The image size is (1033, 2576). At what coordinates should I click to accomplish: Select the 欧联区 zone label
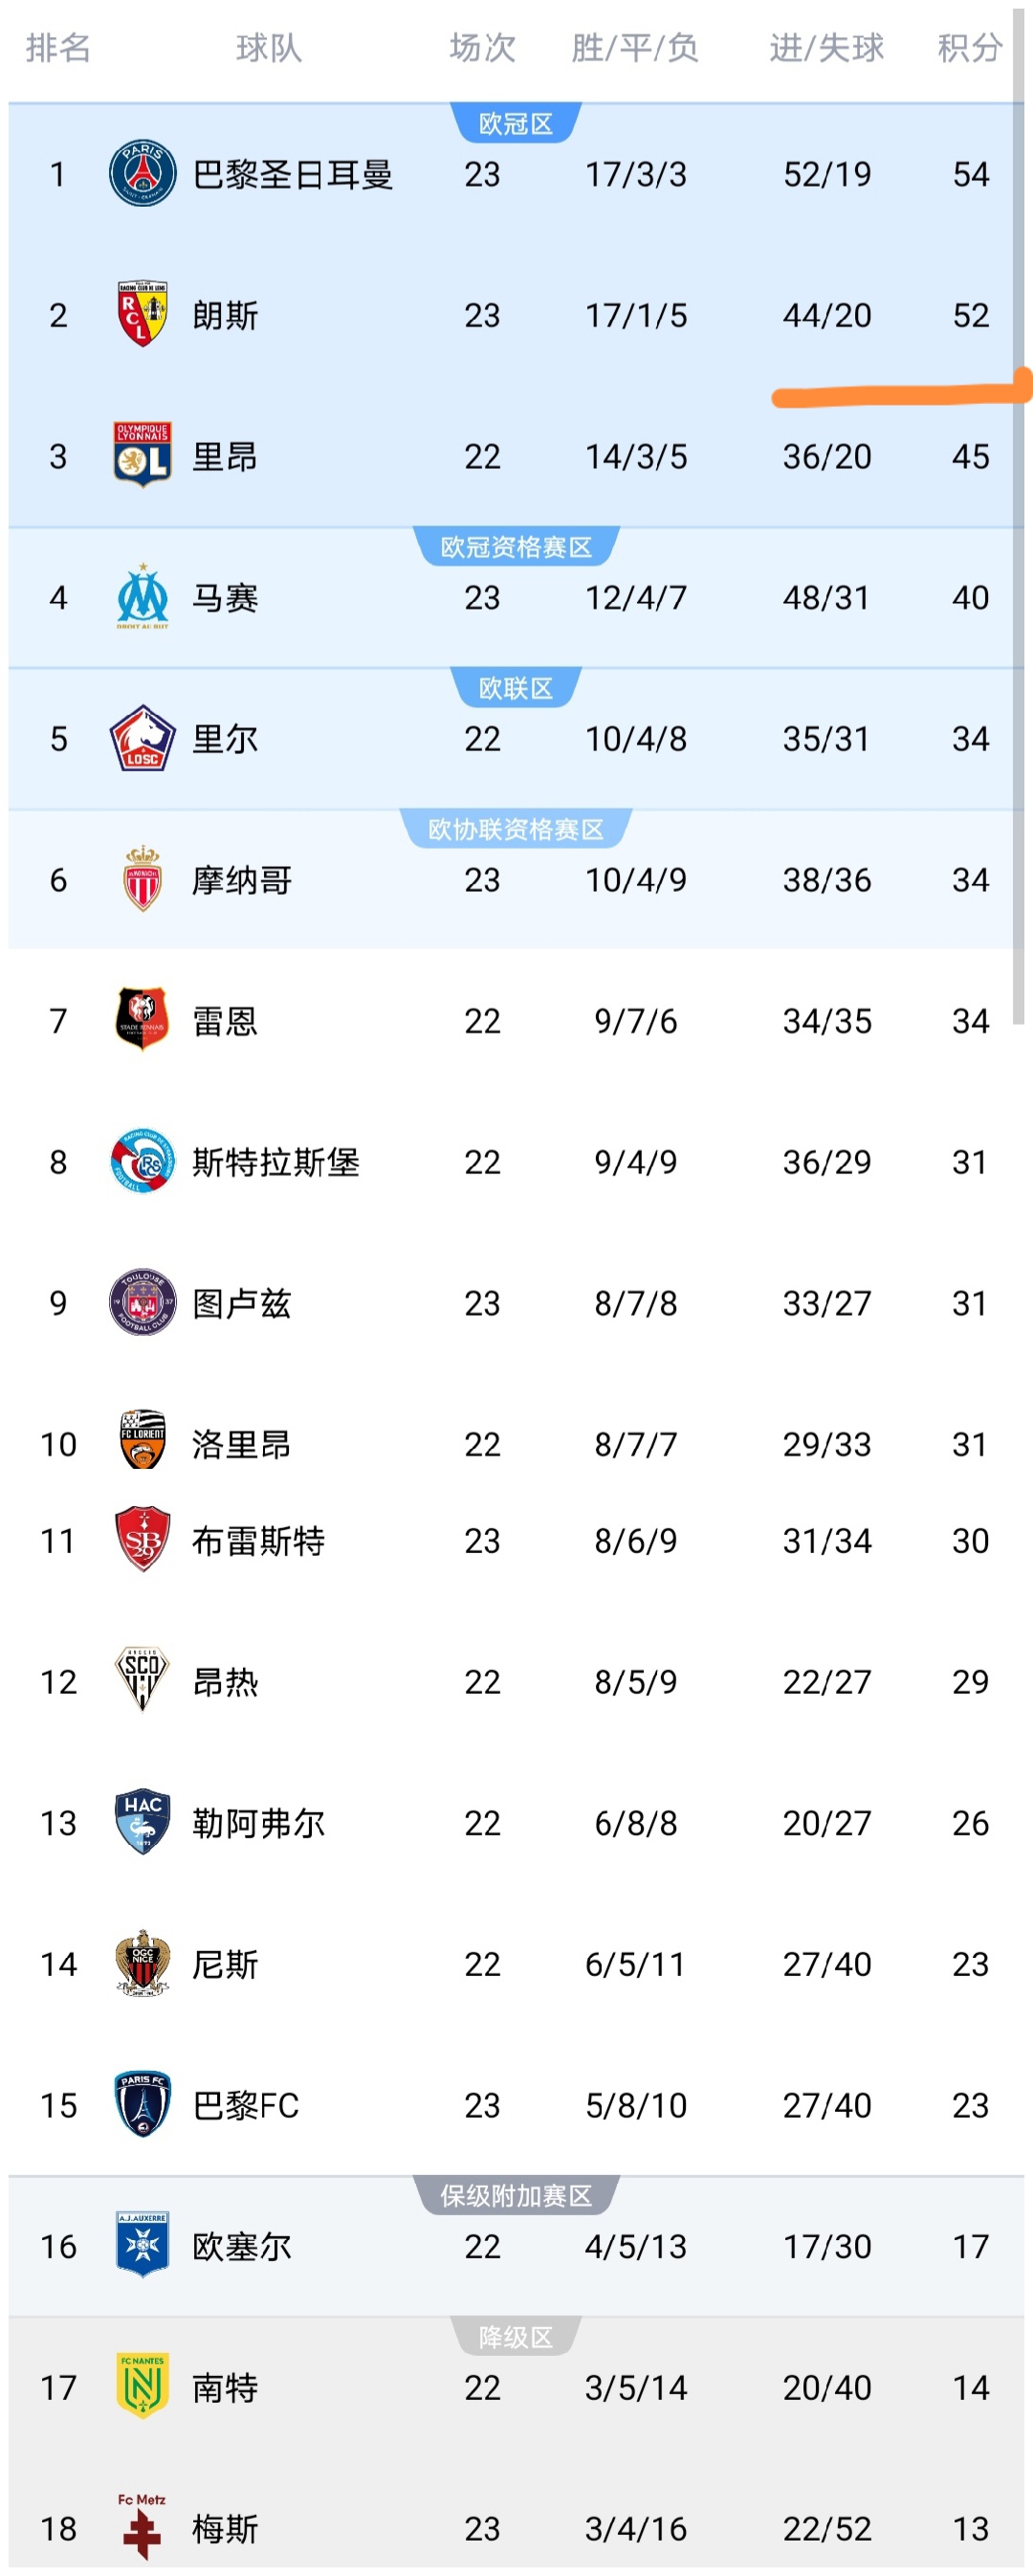[515, 688]
